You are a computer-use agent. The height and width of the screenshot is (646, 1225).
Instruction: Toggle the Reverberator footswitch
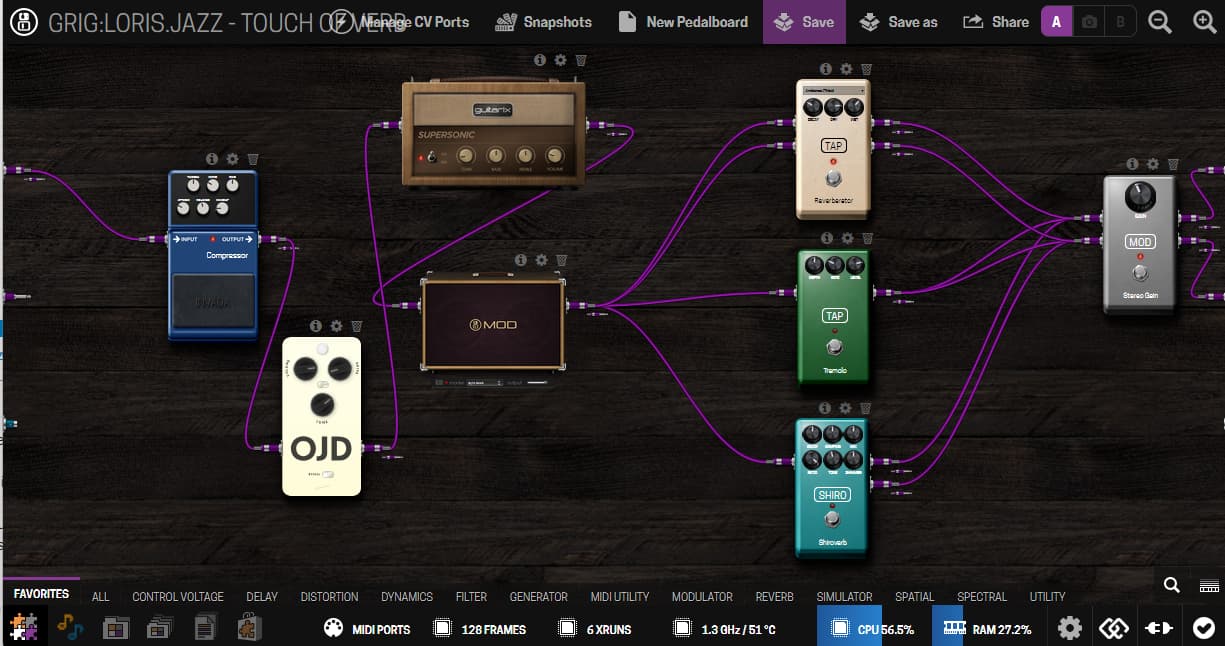pyautogui.click(x=832, y=178)
